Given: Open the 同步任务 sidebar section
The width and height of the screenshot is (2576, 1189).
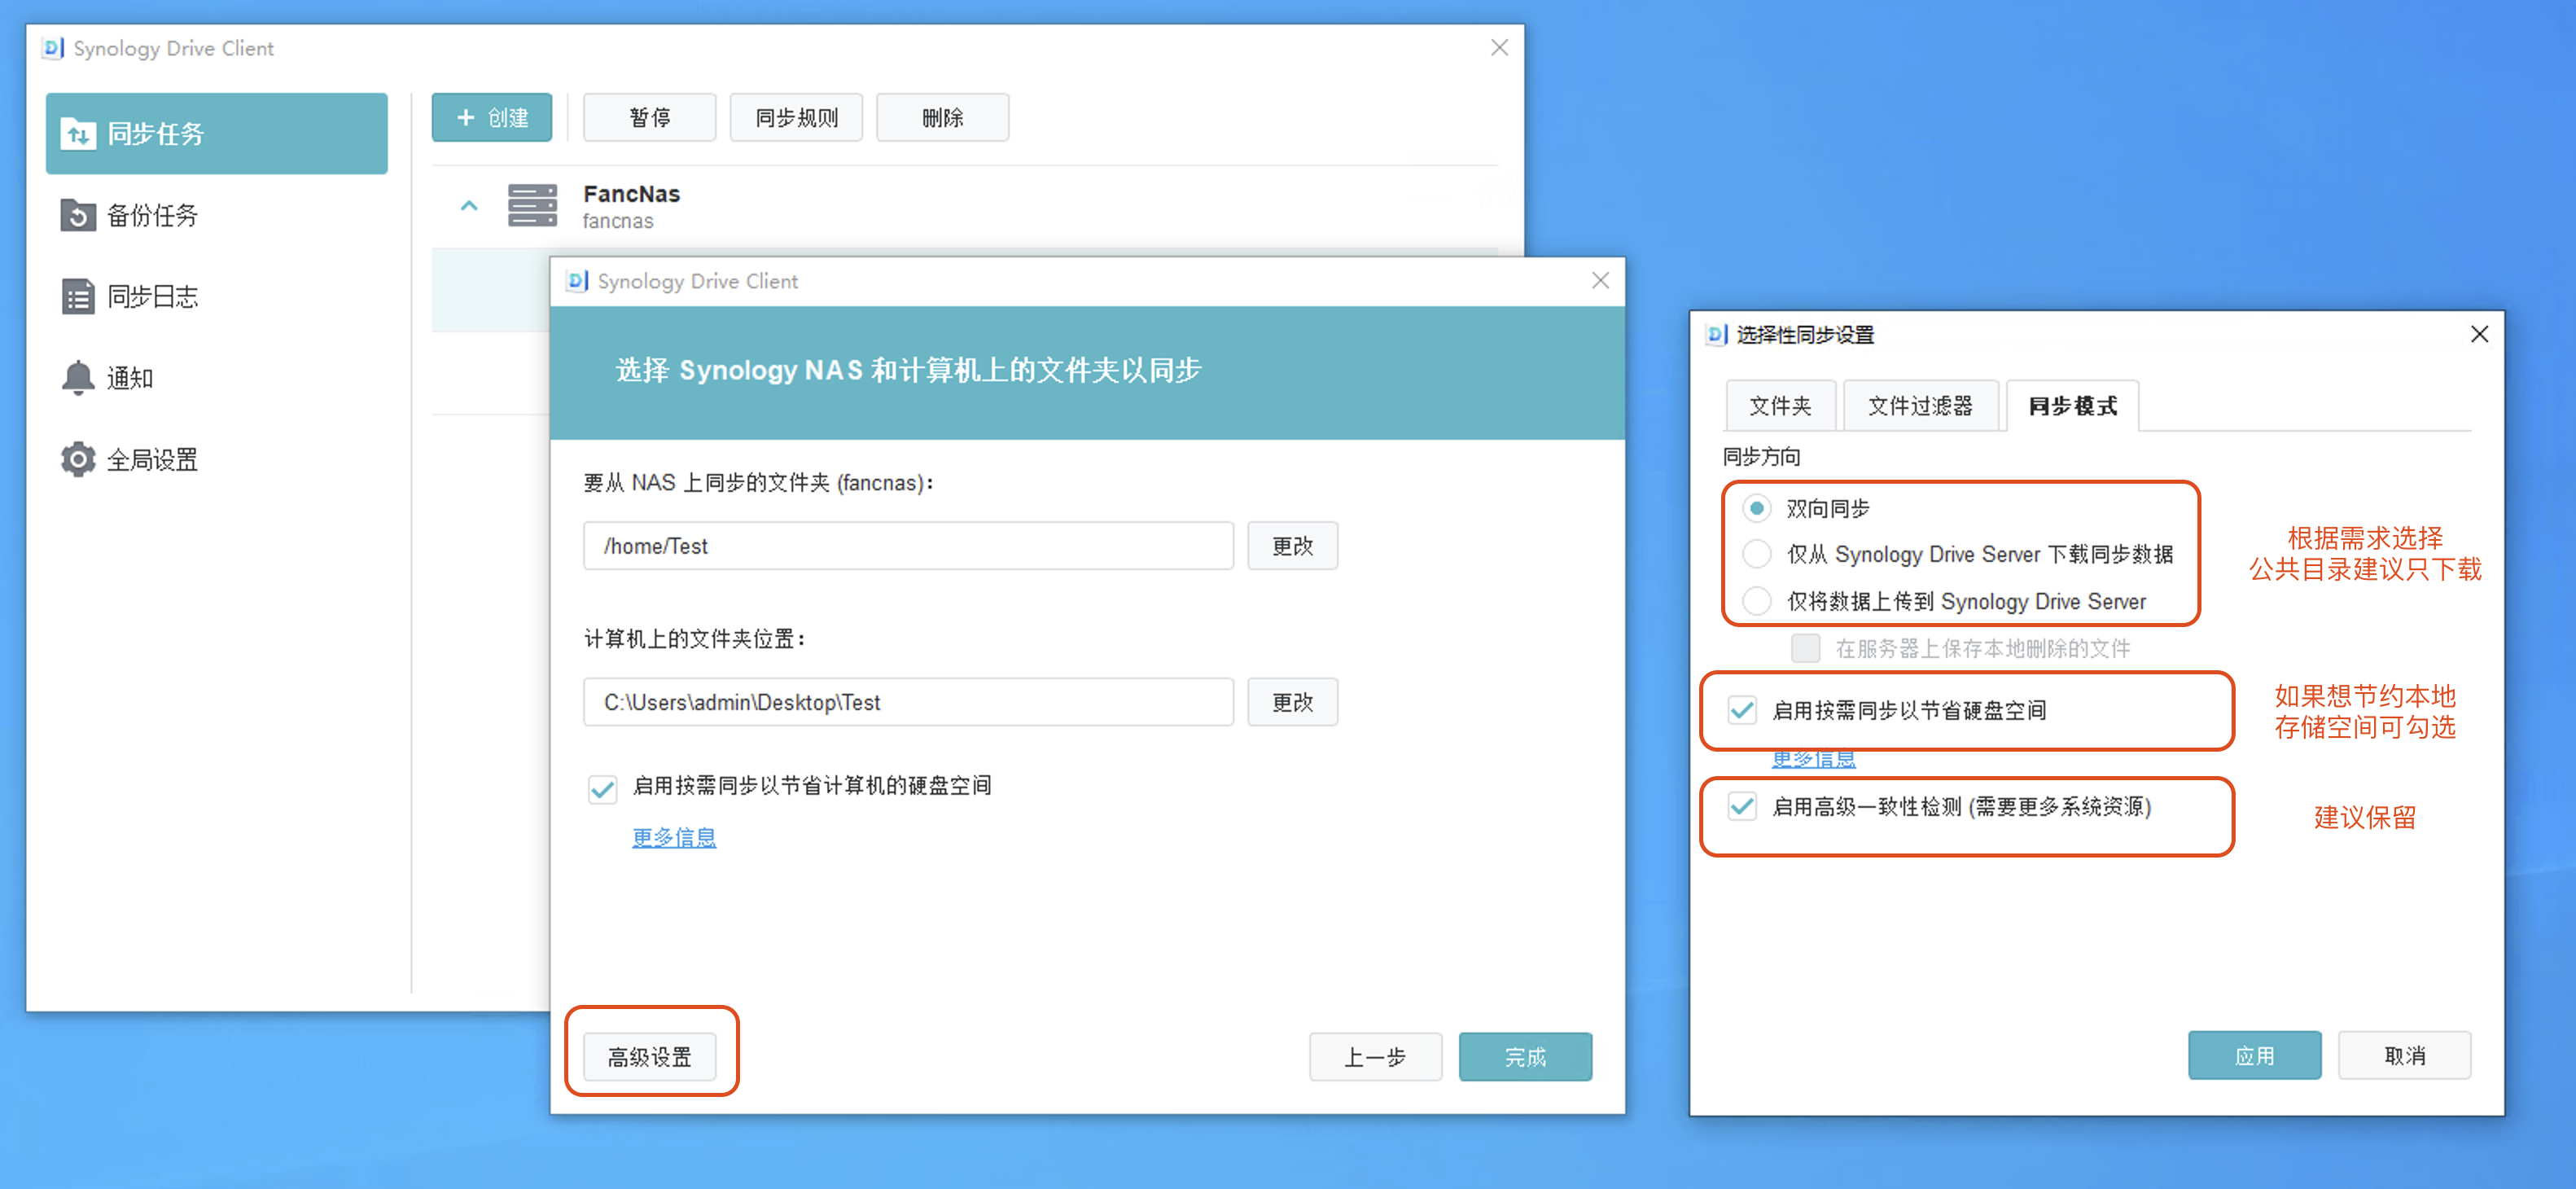Looking at the screenshot, I should (x=216, y=133).
